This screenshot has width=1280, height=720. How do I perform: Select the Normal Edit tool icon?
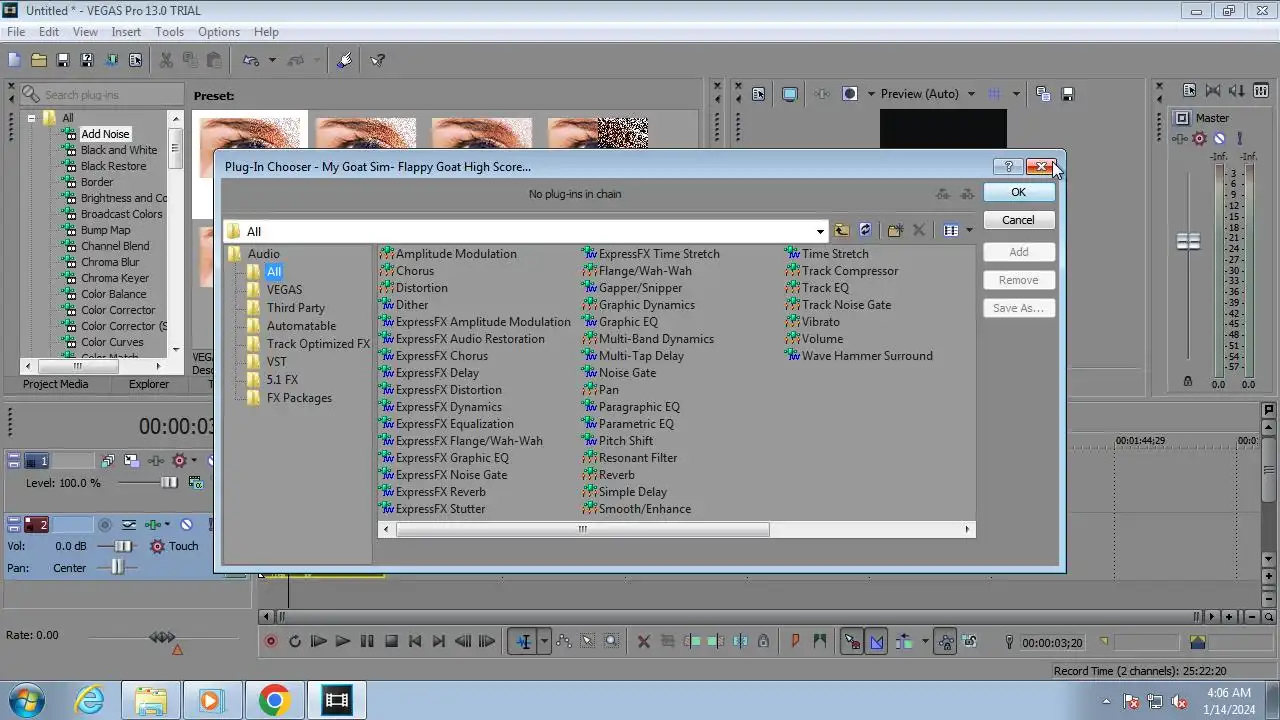(523, 641)
